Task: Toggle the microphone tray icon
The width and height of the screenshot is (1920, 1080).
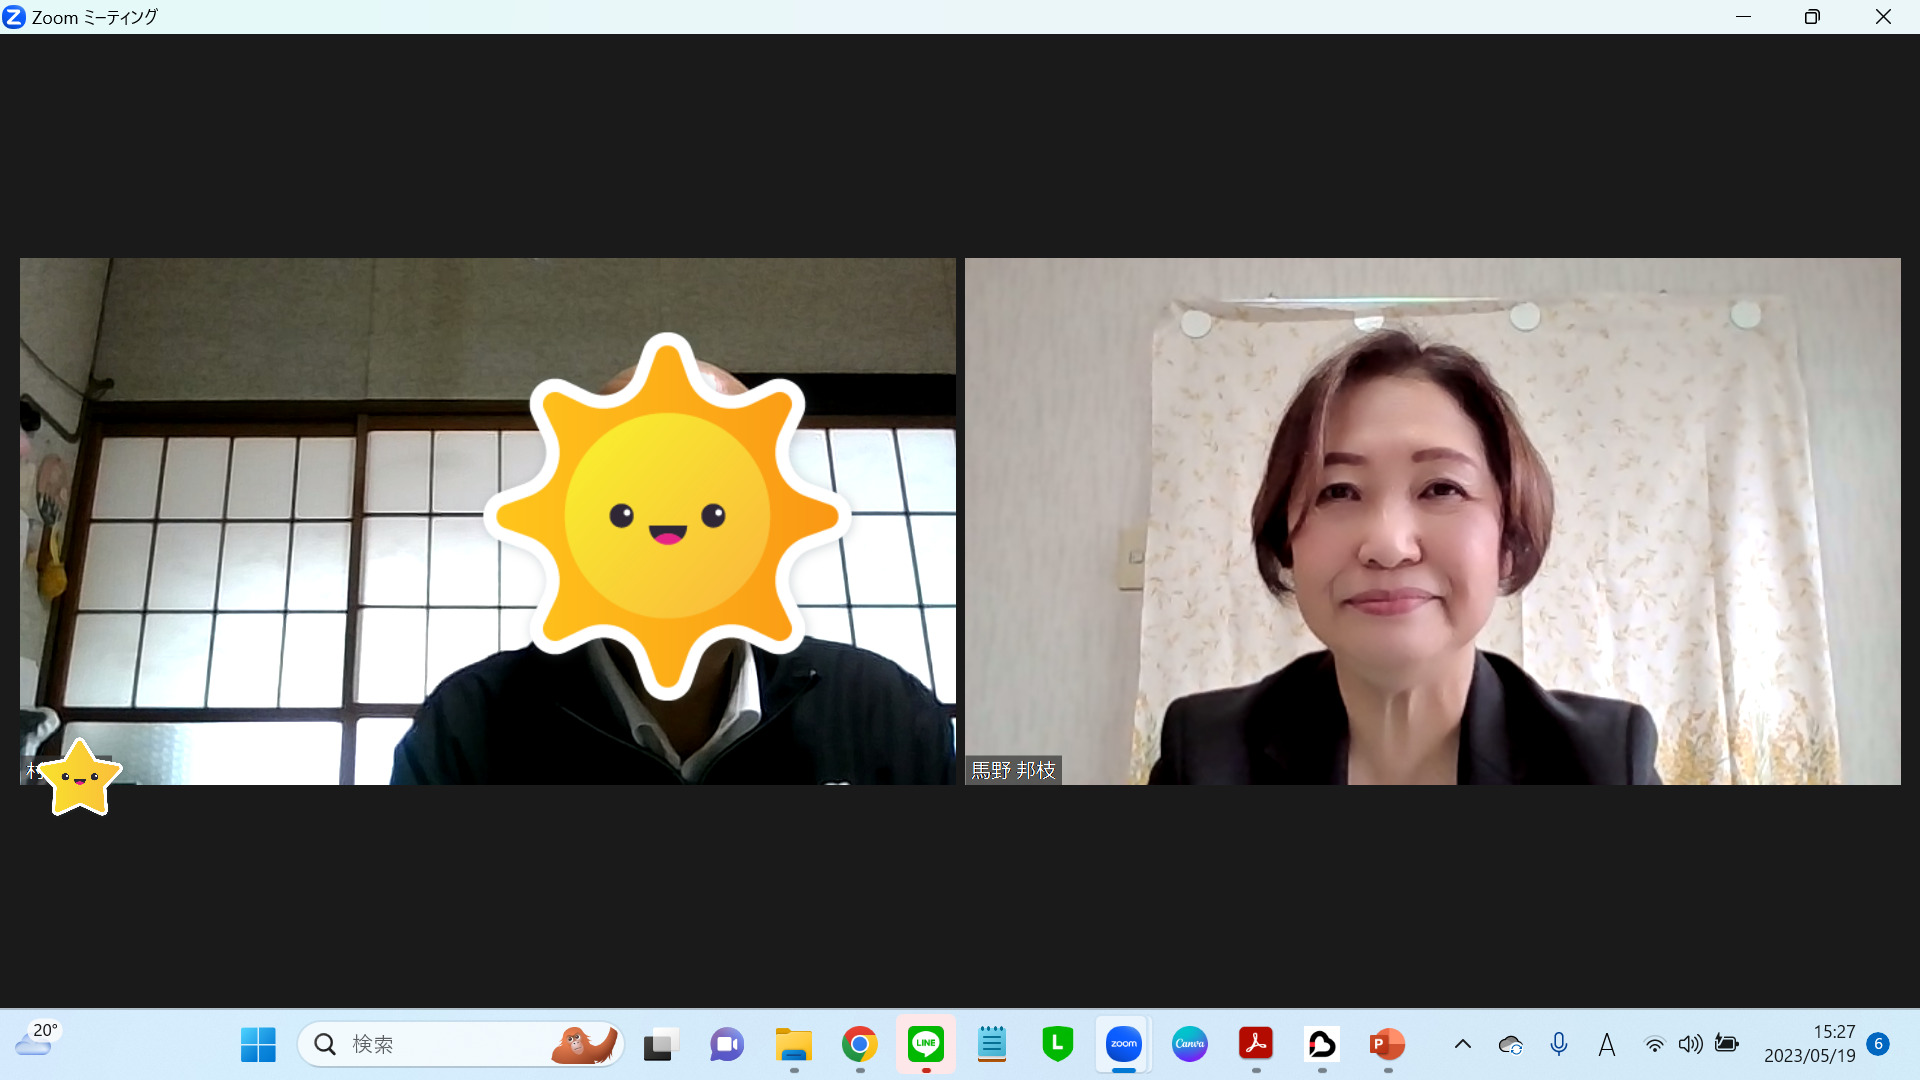Action: 1558,1044
